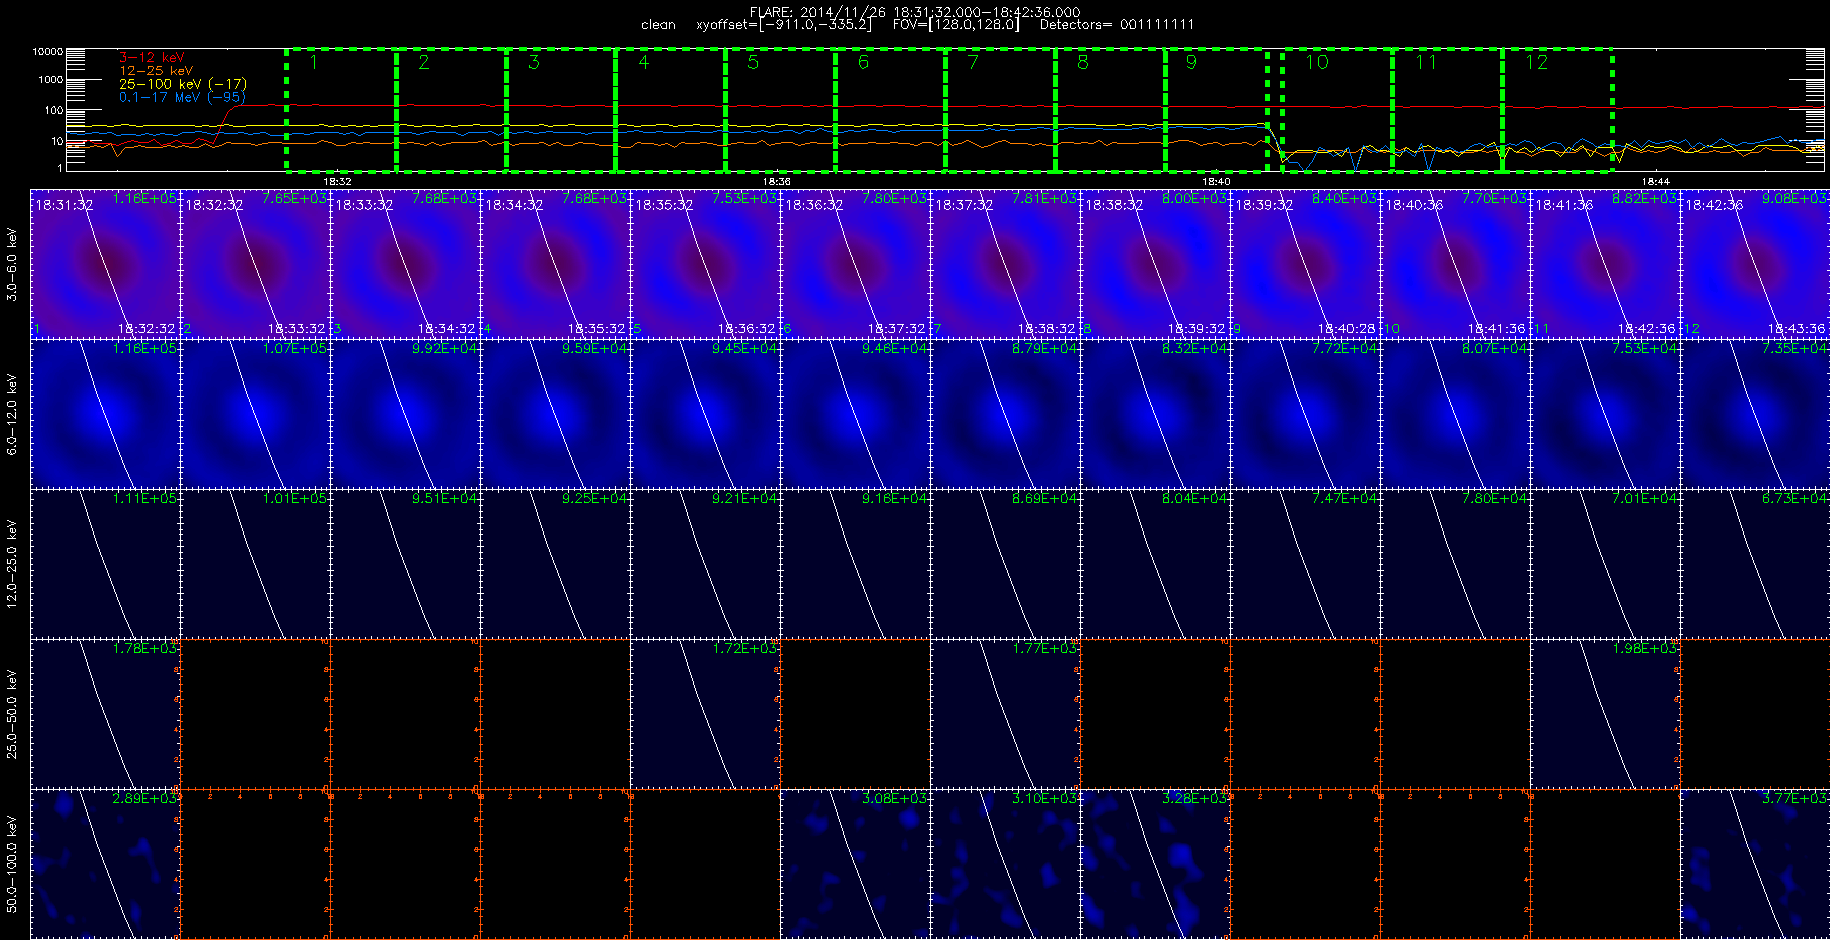
Task: Click the '9.08E+03' peak value
Action: [1794, 199]
